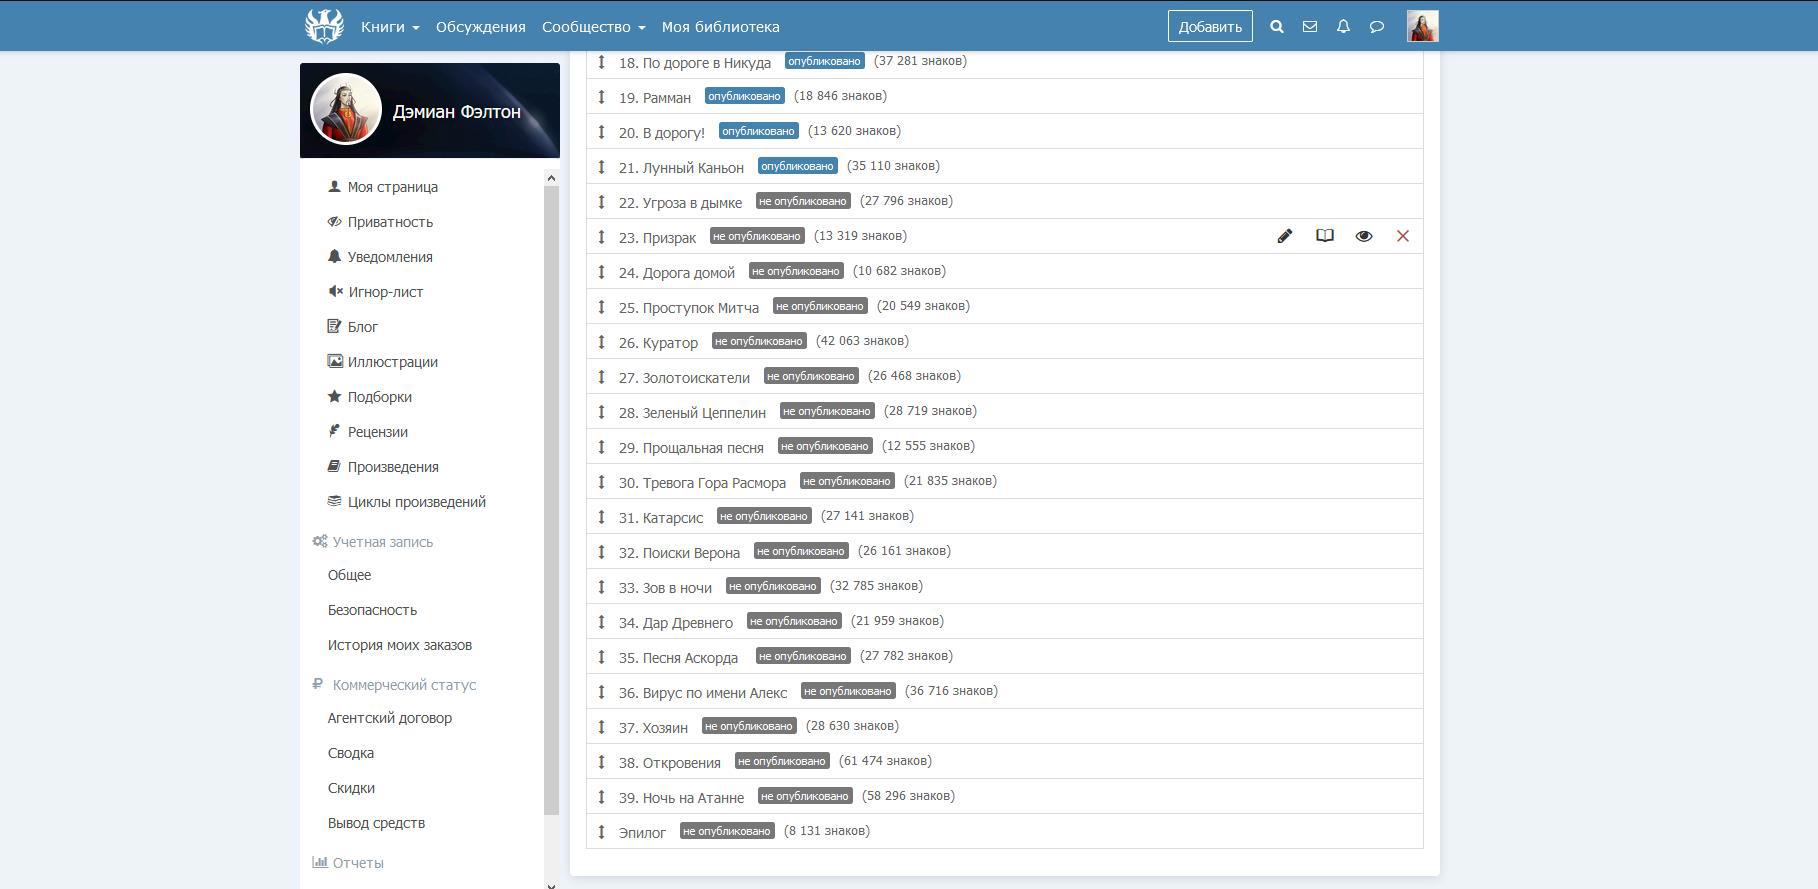Open messages envelope icon
Screen dimensions: 1818x889
click(1310, 27)
